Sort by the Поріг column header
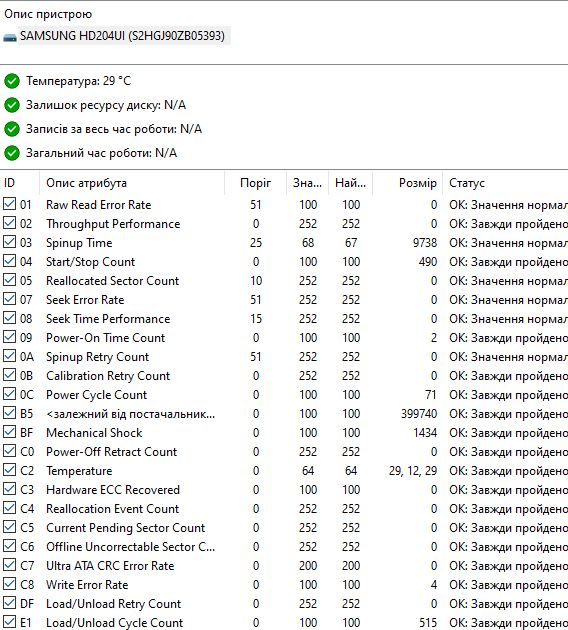Image resolution: width=568 pixels, height=630 pixels. (x=255, y=183)
